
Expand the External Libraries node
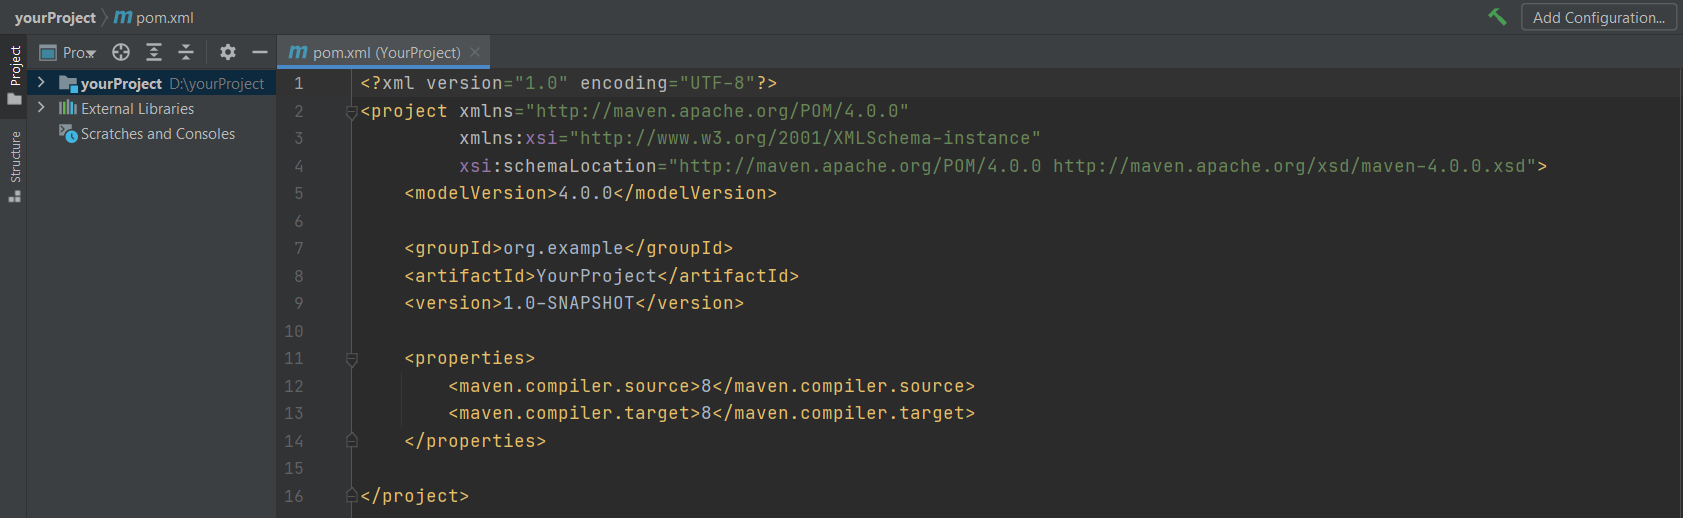point(41,108)
